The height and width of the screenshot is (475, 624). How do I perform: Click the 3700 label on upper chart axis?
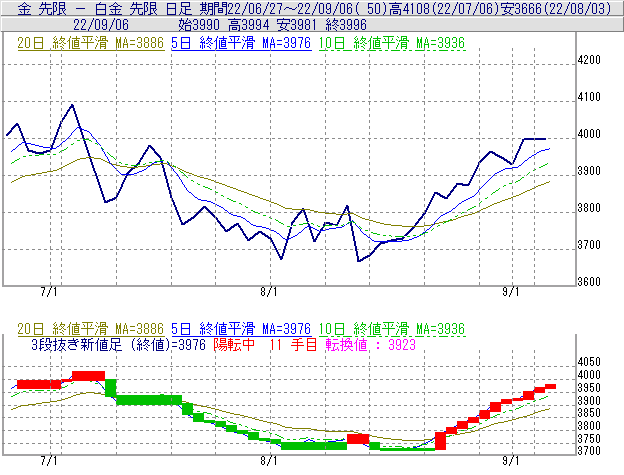pos(589,245)
